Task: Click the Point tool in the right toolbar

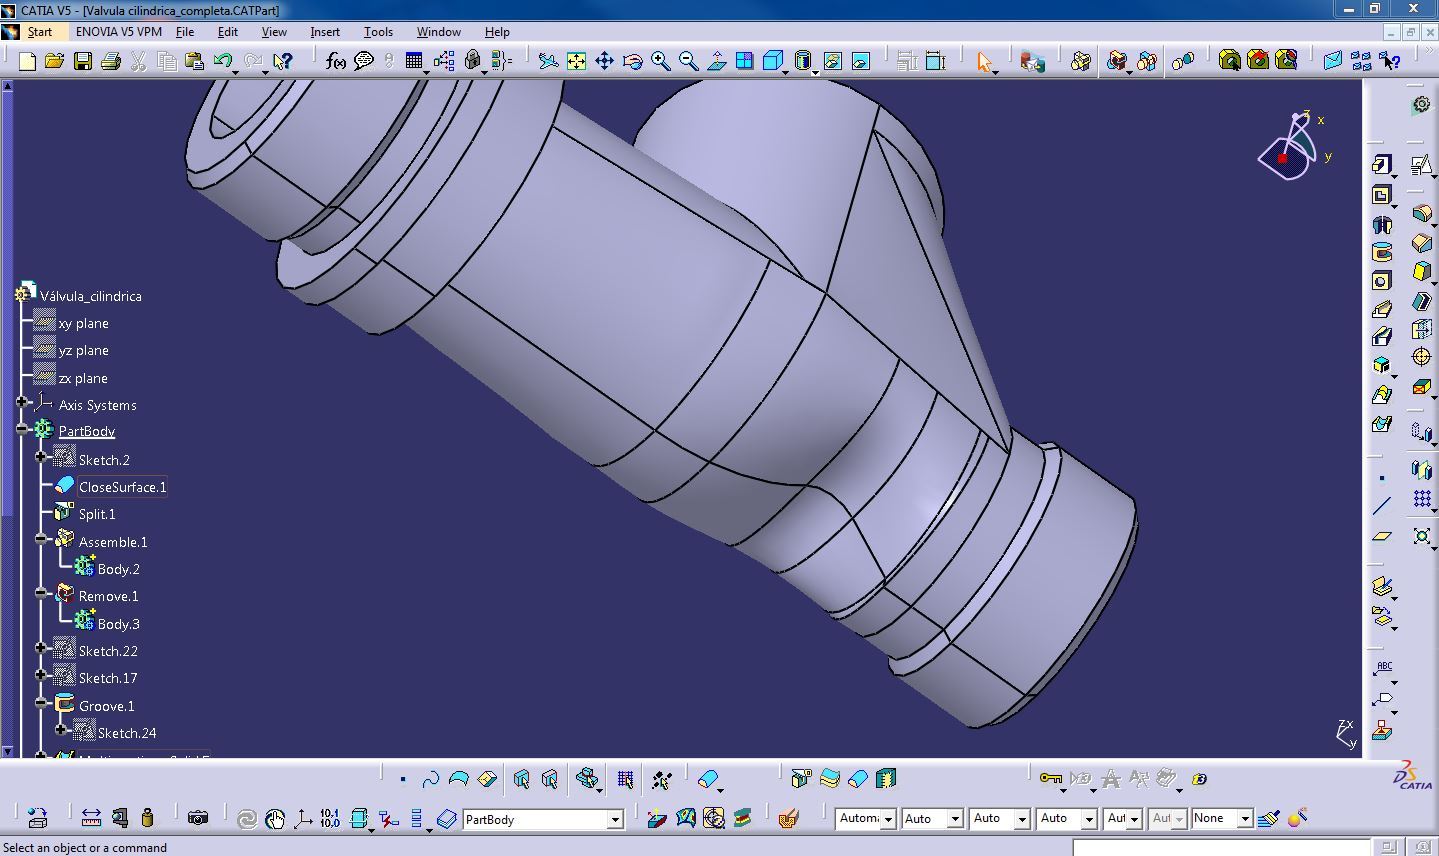Action: [1382, 478]
